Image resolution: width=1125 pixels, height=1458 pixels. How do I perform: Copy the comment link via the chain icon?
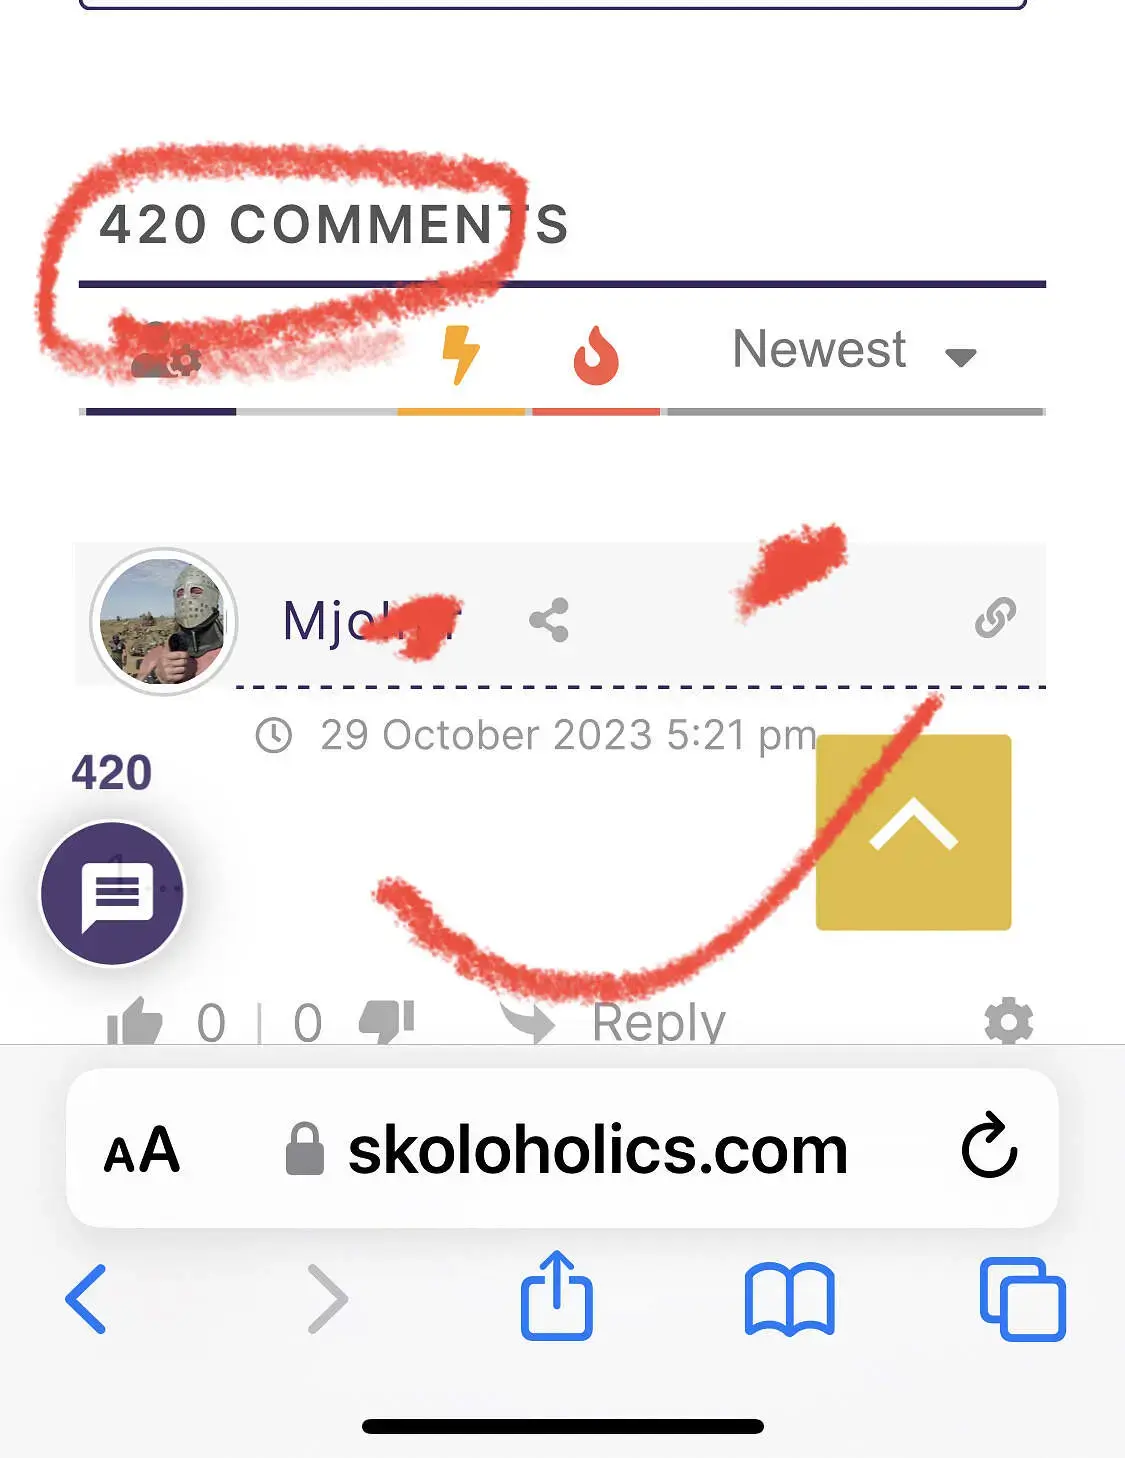(x=995, y=618)
